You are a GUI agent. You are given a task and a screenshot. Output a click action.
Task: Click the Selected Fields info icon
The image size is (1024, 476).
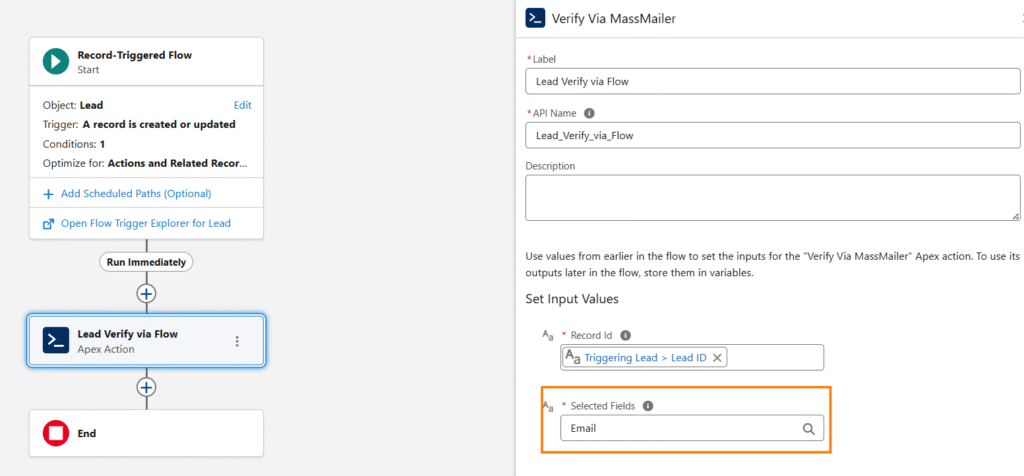(648, 406)
